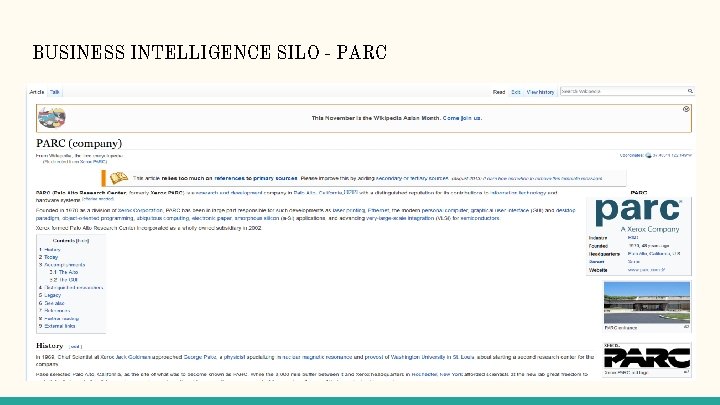The image size is (720, 405).
Task: Follow the 'Come join us' banner link
Action: pos(462,118)
